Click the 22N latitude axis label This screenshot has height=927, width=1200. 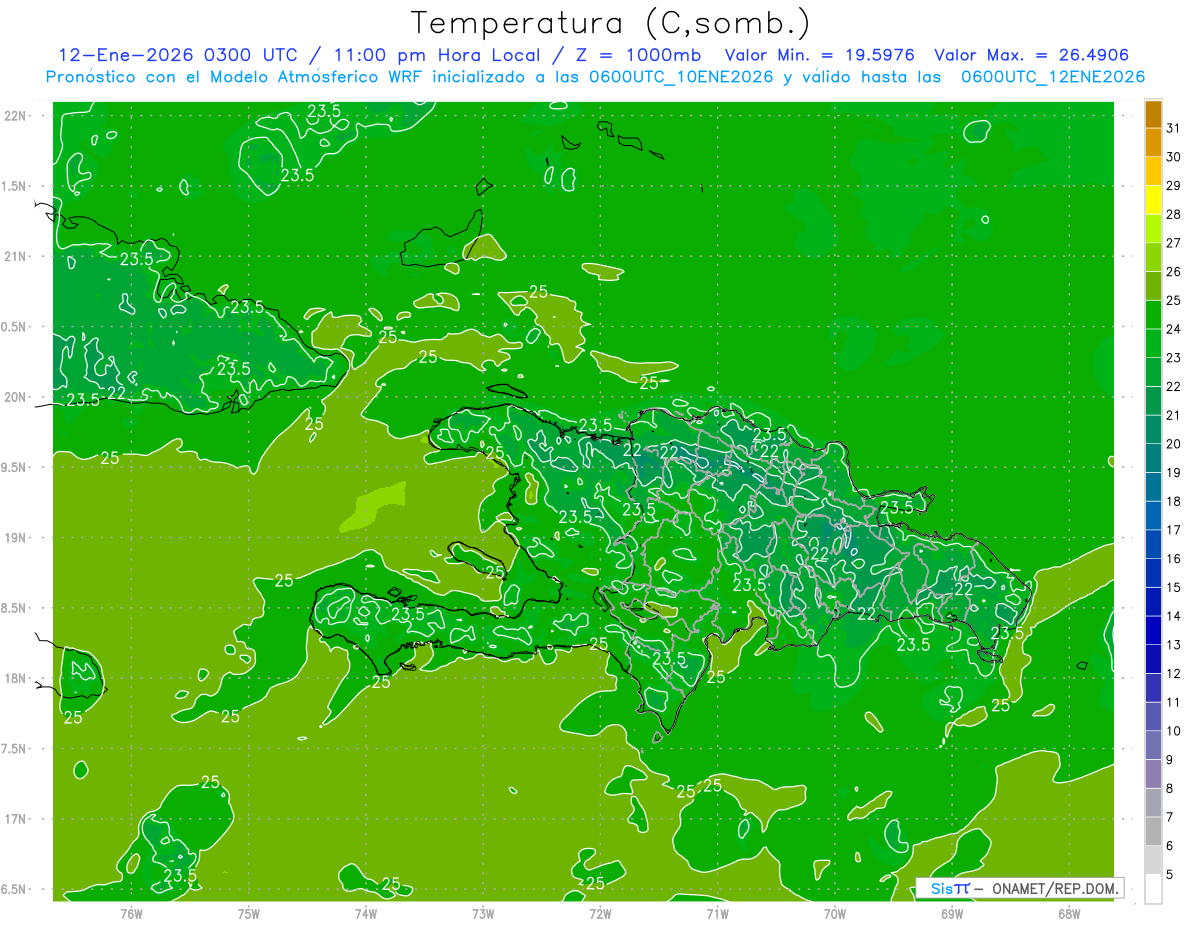(16, 116)
